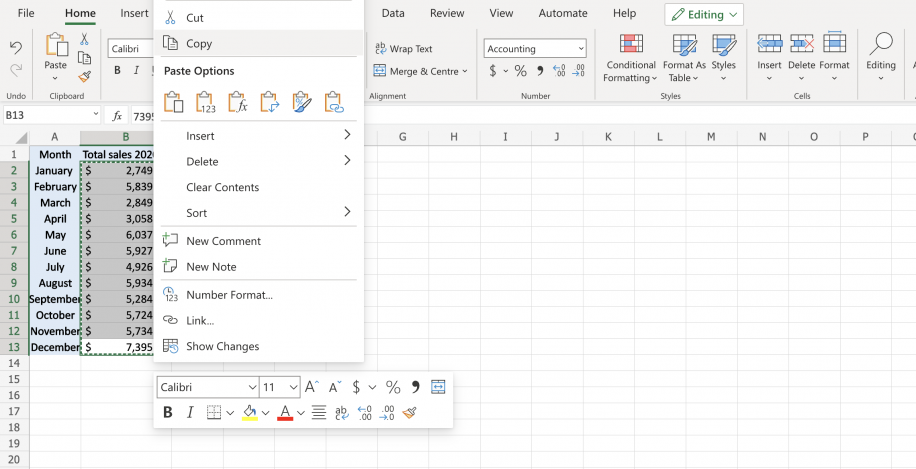Viewport: 916px width, 469px height.
Task: Select Cut in the context menu
Action: 261,18
